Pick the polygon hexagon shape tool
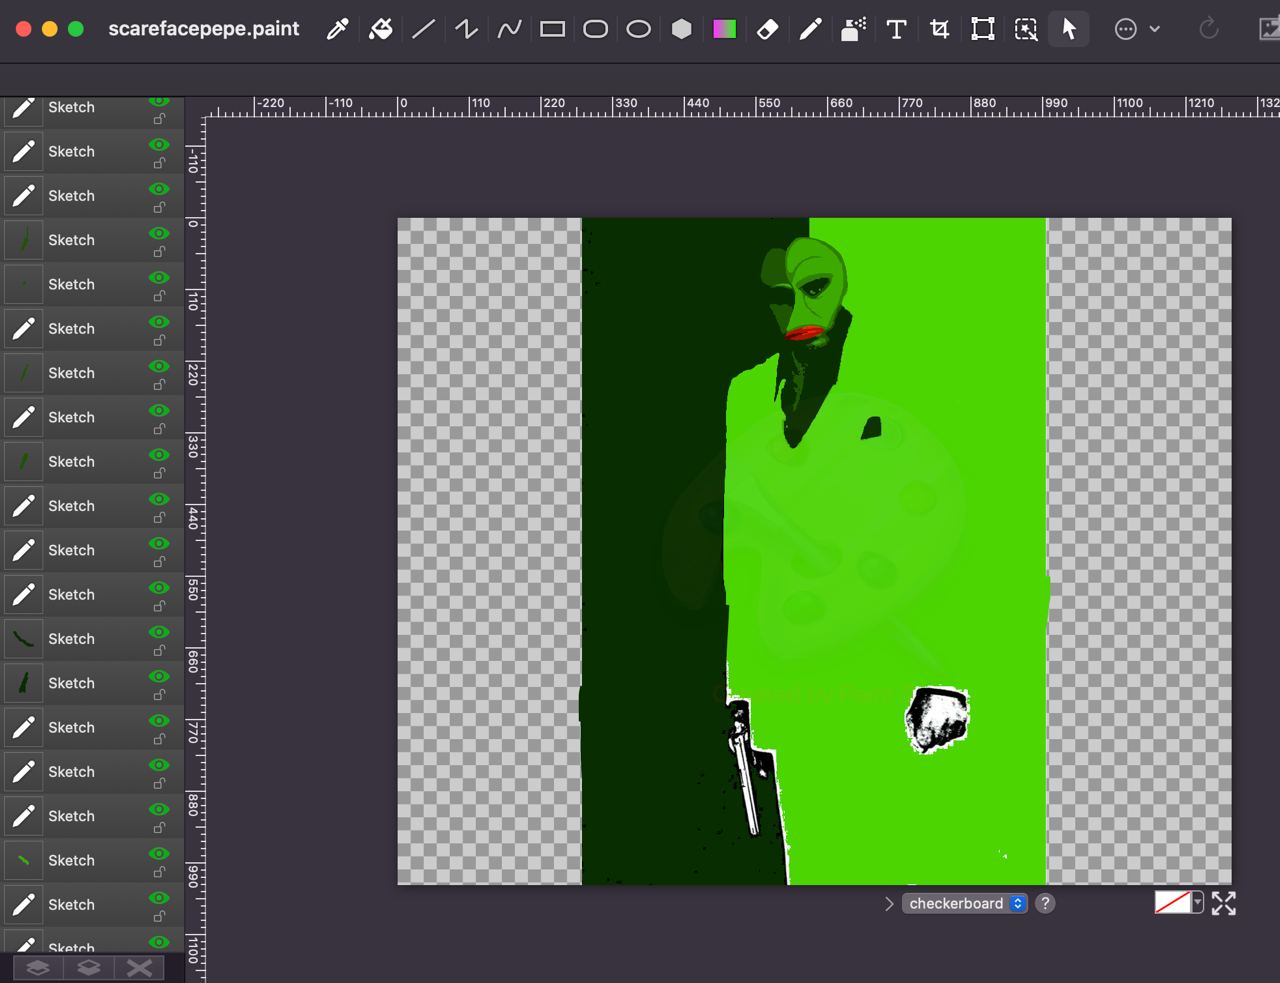 681,29
